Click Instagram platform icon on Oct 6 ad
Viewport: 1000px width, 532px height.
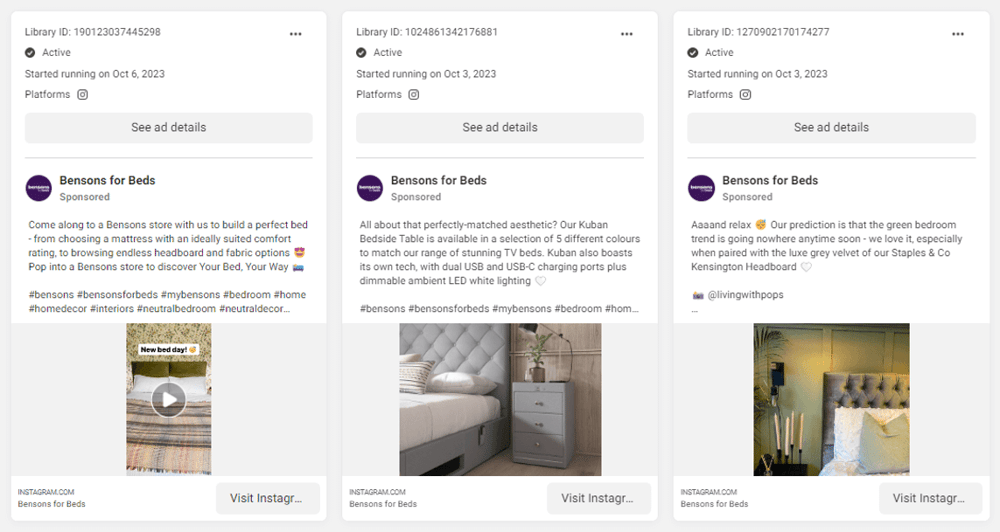pyautogui.click(x=82, y=94)
